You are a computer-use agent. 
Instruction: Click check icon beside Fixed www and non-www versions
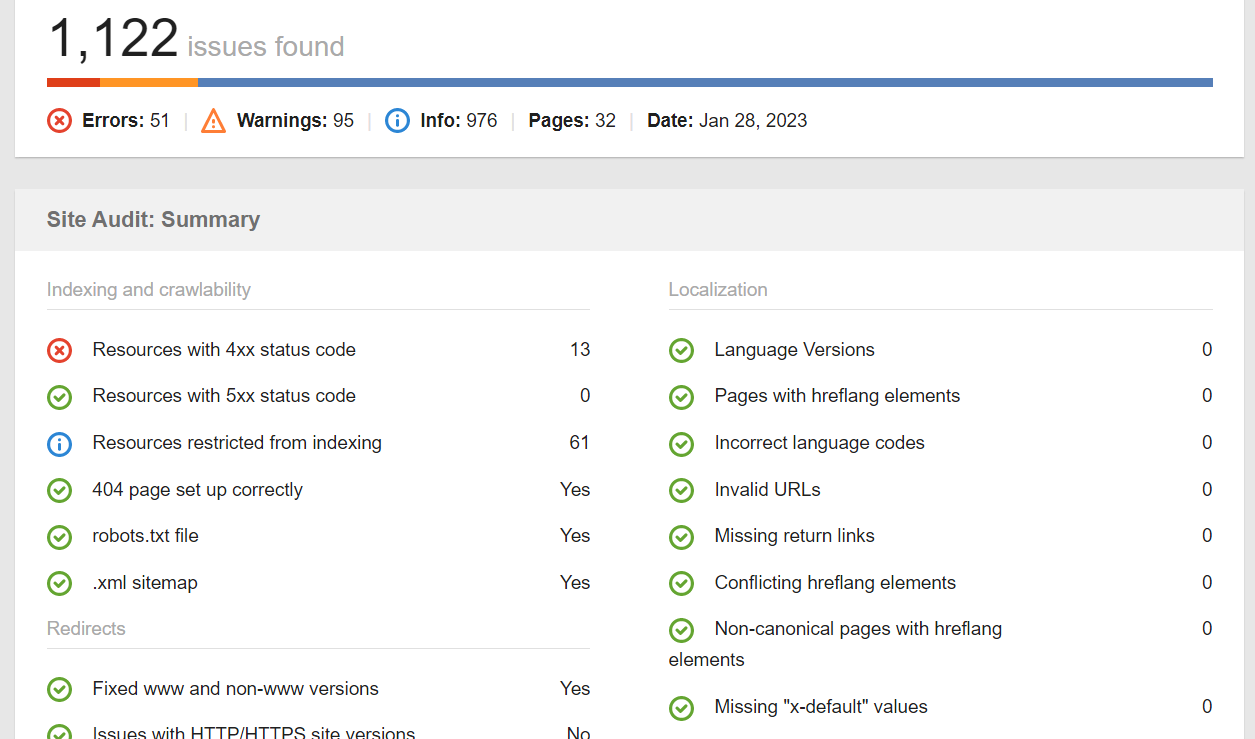tap(60, 689)
